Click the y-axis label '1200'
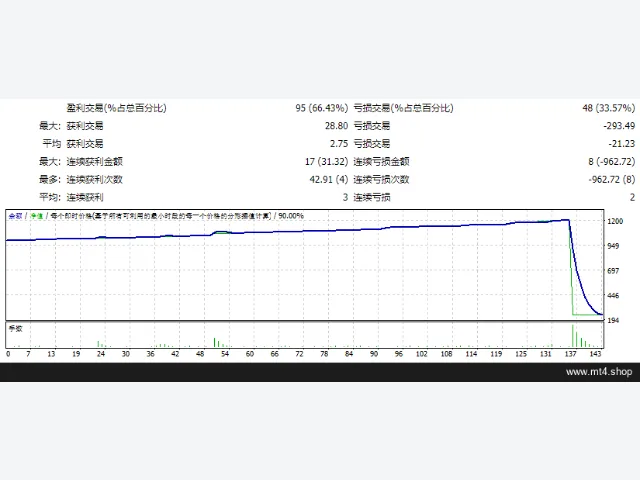 [x=615, y=221]
